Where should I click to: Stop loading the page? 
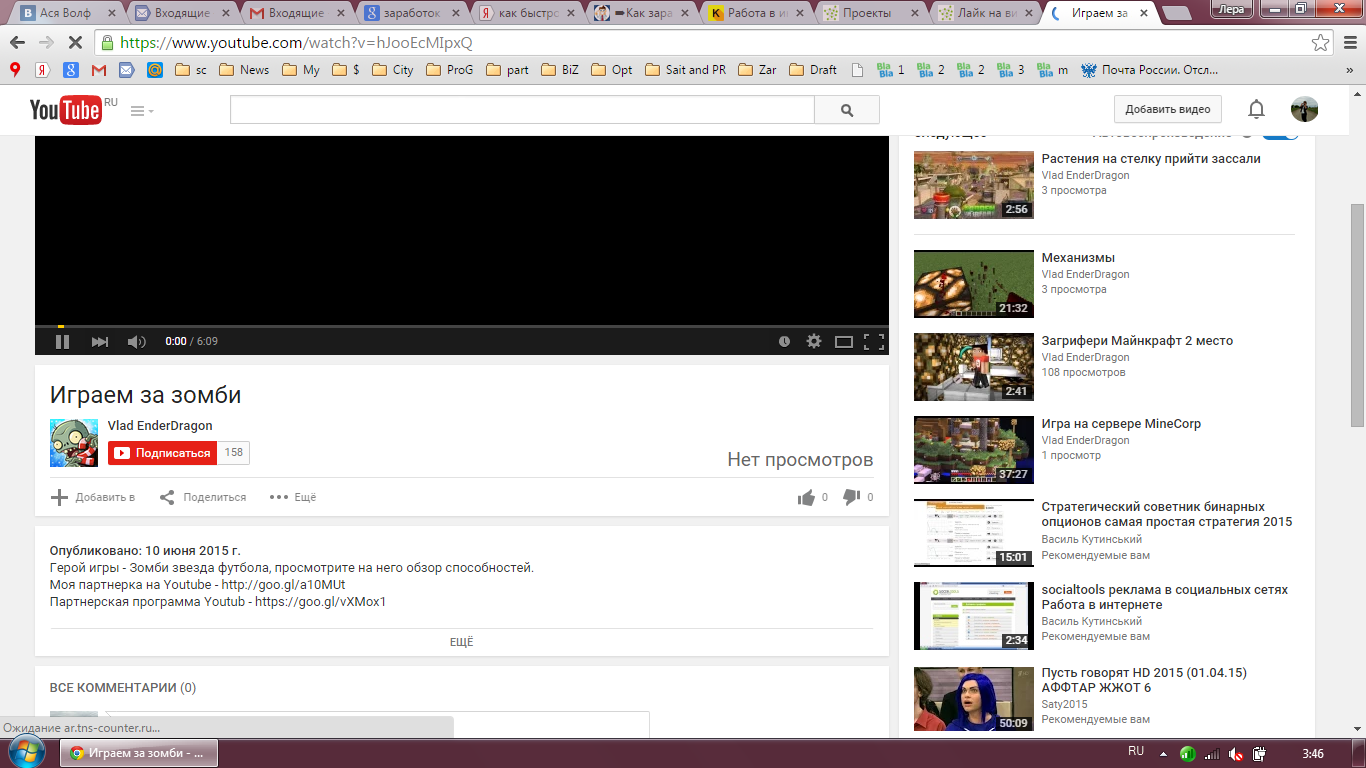pyautogui.click(x=77, y=43)
